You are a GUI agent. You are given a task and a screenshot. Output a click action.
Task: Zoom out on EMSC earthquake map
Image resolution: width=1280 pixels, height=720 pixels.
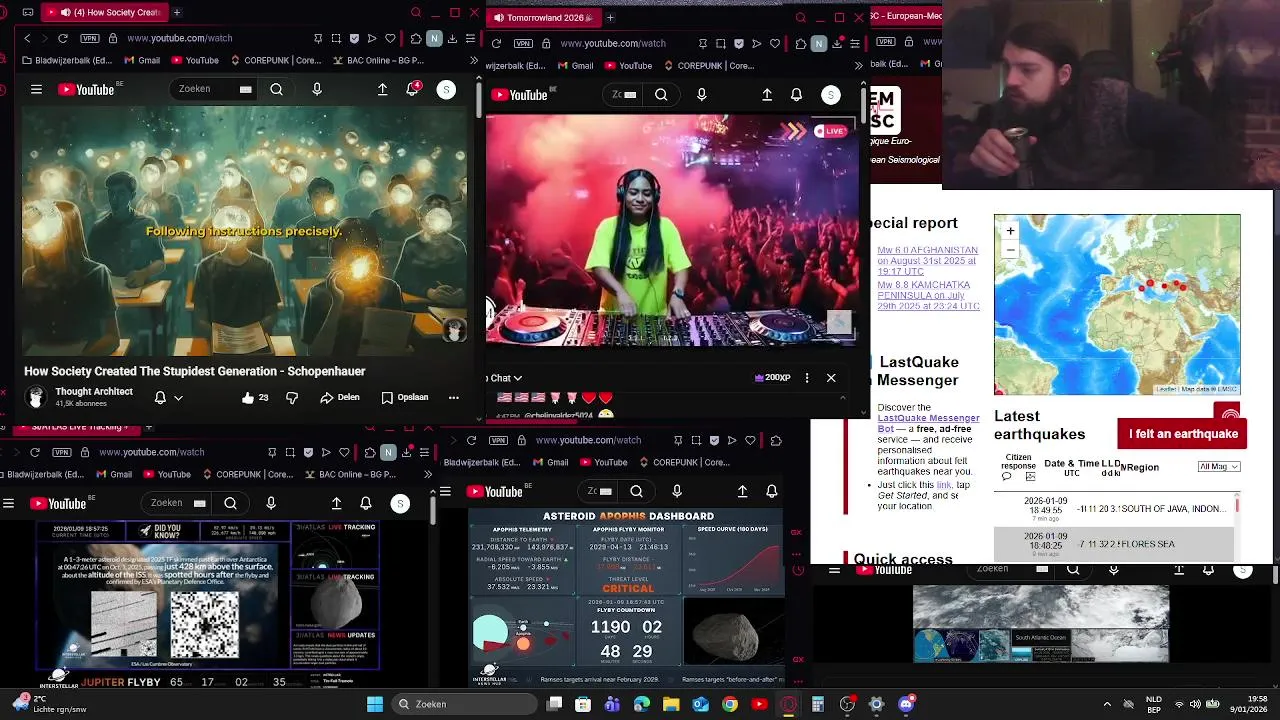(1010, 249)
